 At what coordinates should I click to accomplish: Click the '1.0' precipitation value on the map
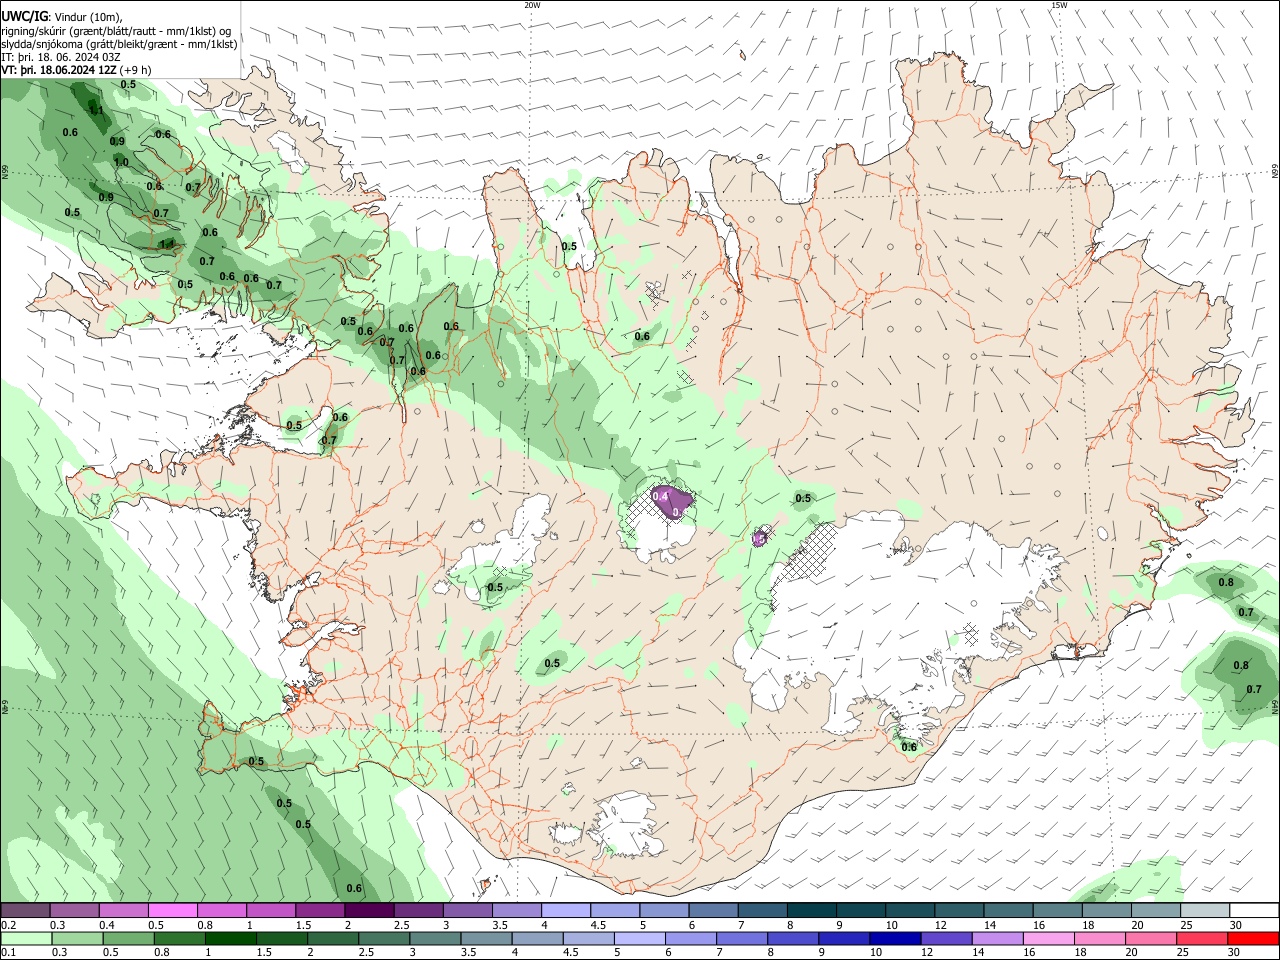pos(121,162)
